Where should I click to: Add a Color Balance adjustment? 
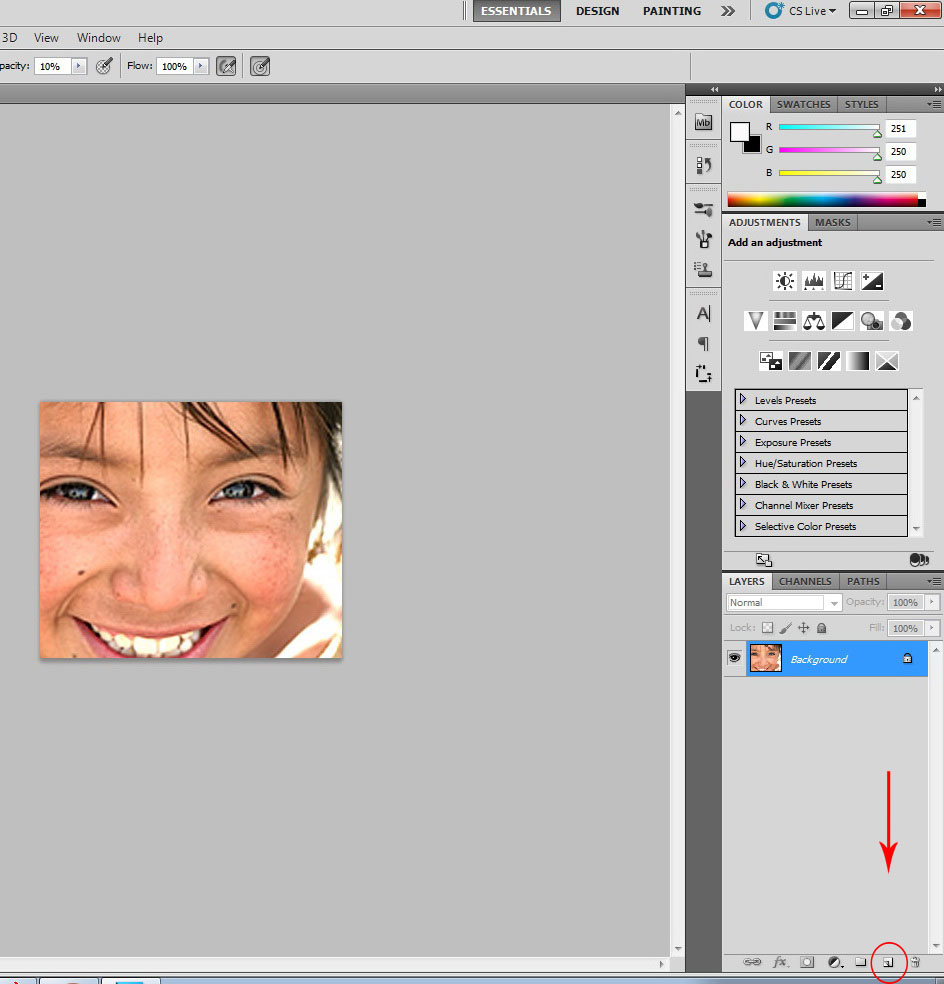pos(814,321)
